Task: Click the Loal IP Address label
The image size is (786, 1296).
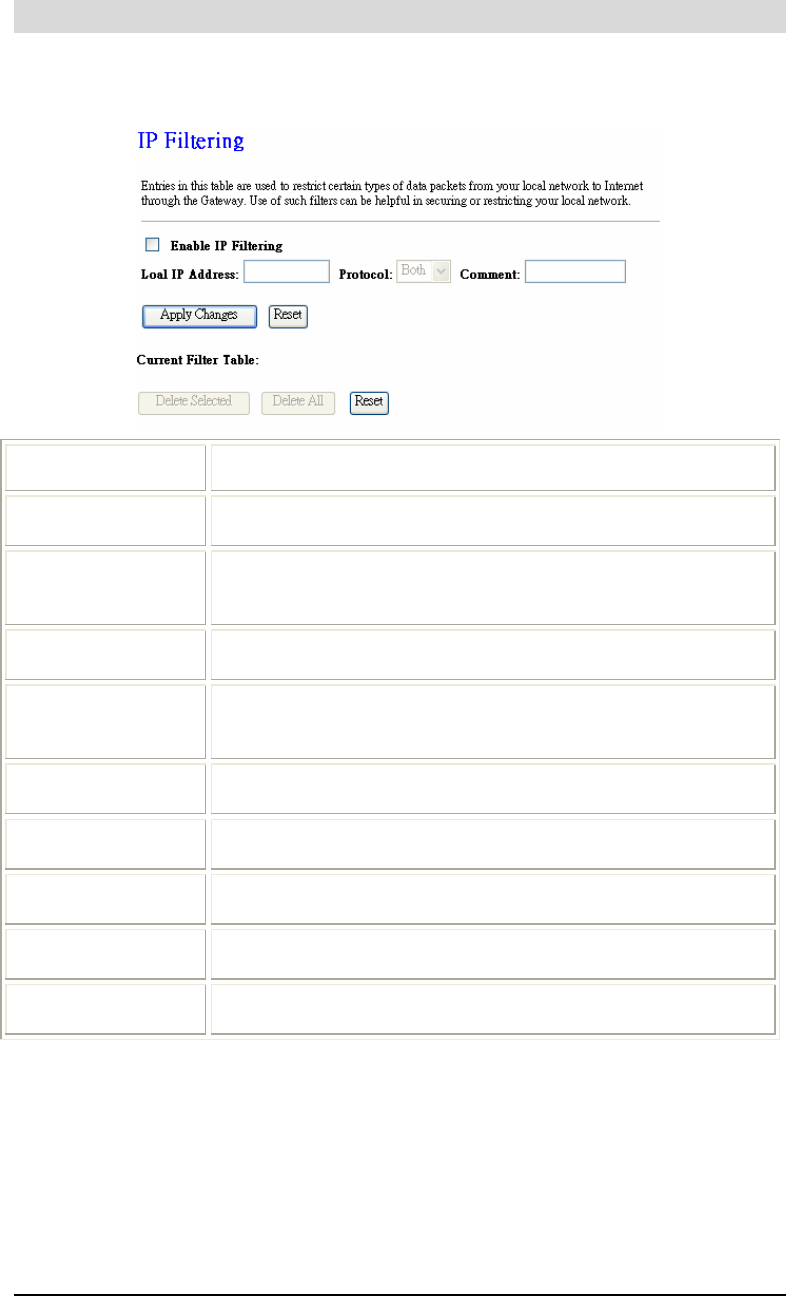Action: [x=188, y=274]
